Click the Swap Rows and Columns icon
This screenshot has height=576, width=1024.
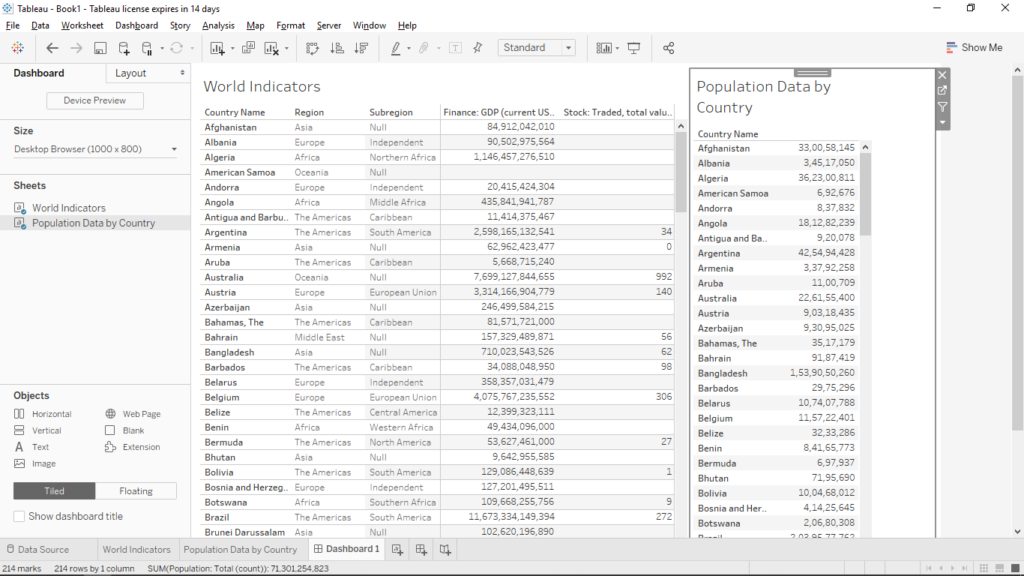click(x=312, y=47)
